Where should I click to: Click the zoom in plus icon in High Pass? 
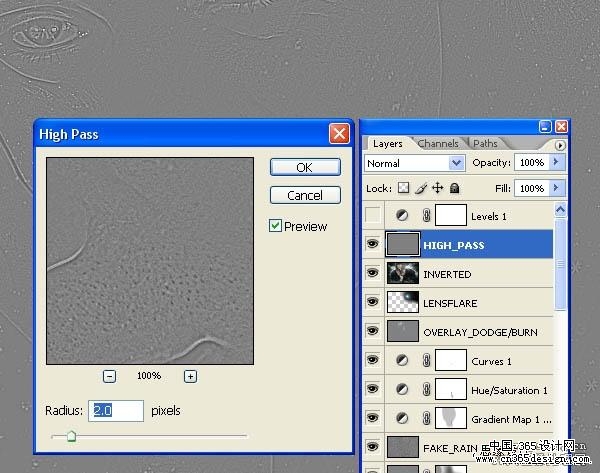[x=191, y=376]
